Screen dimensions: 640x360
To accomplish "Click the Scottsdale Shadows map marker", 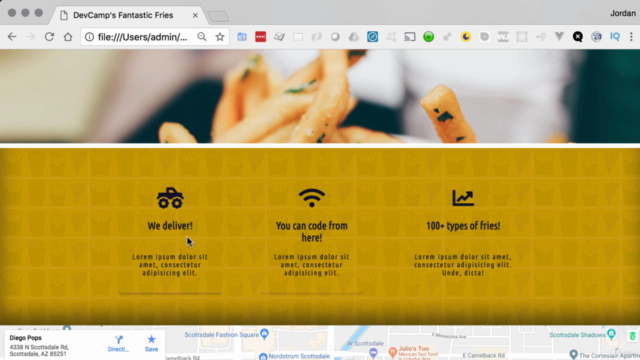I will [x=611, y=333].
